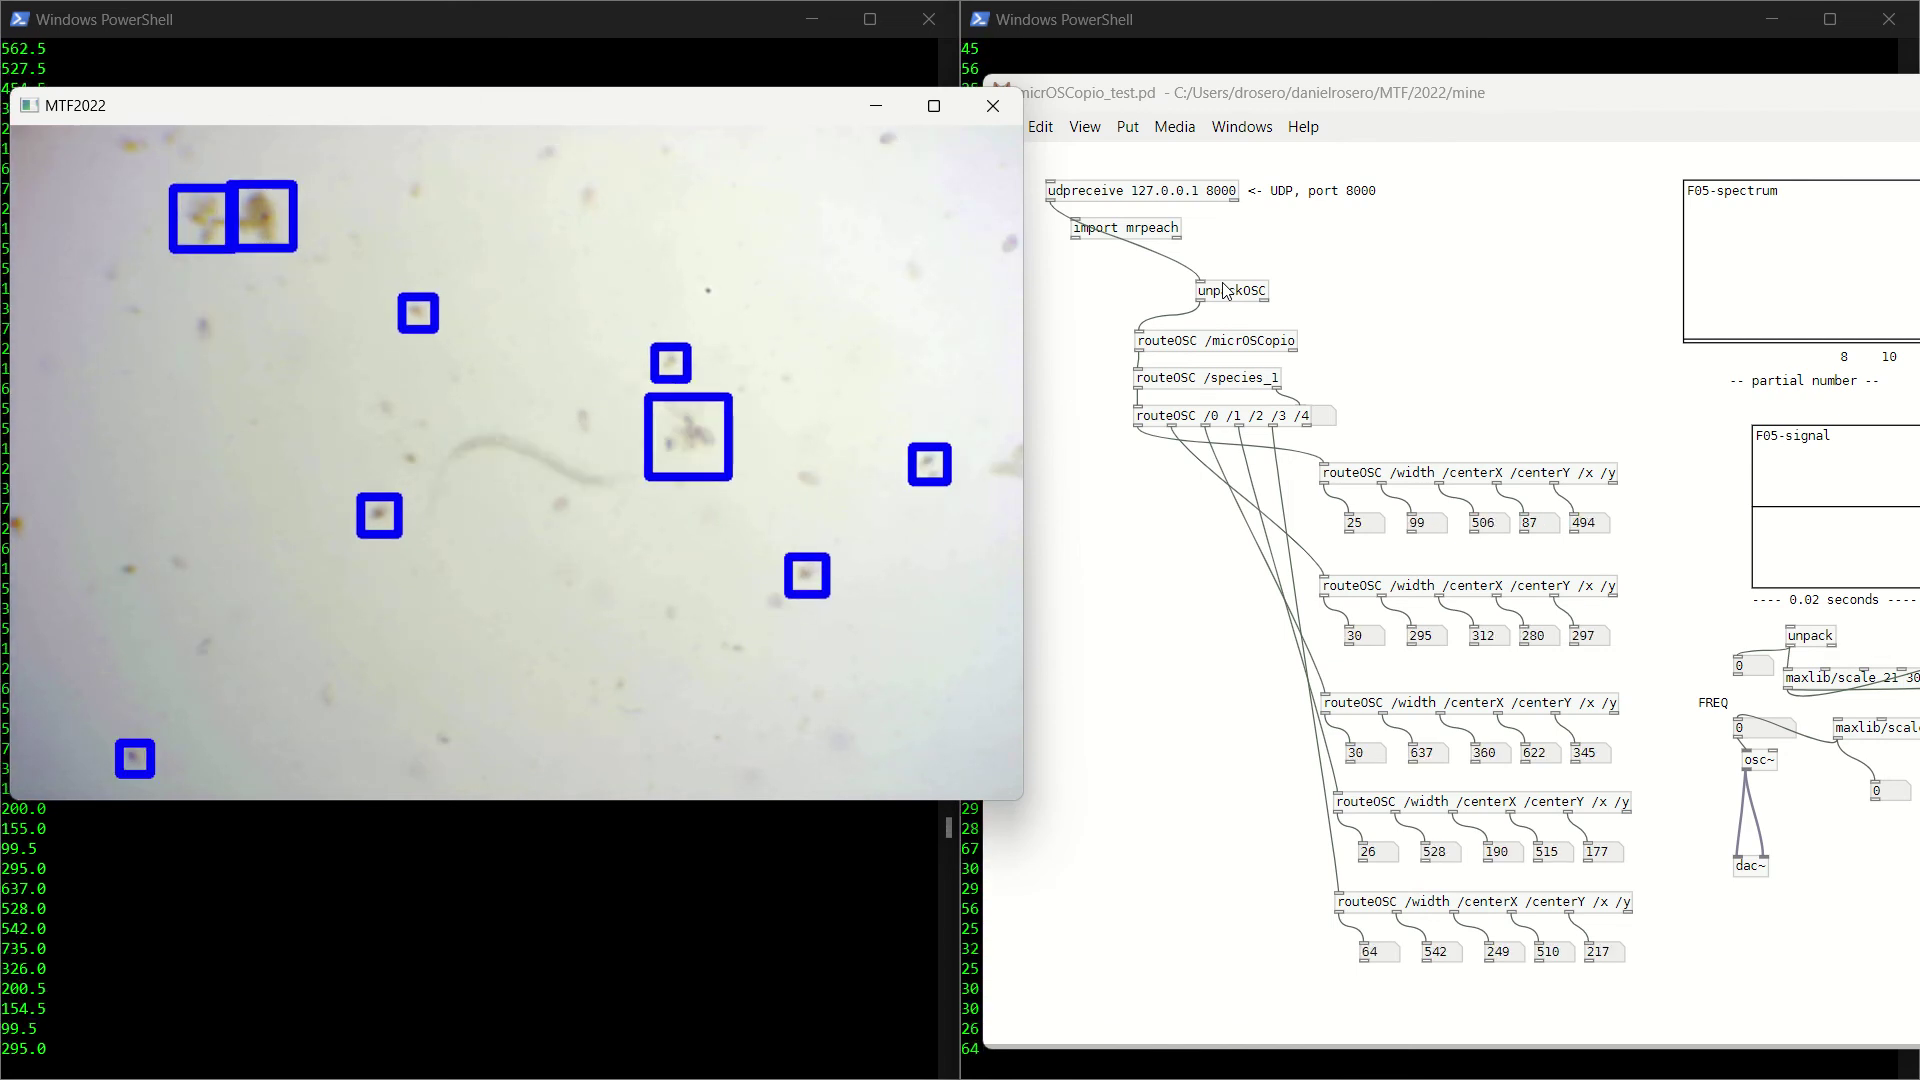
Task: Click the ---- 0.02 seconds ---- comment
Action: 1834,600
